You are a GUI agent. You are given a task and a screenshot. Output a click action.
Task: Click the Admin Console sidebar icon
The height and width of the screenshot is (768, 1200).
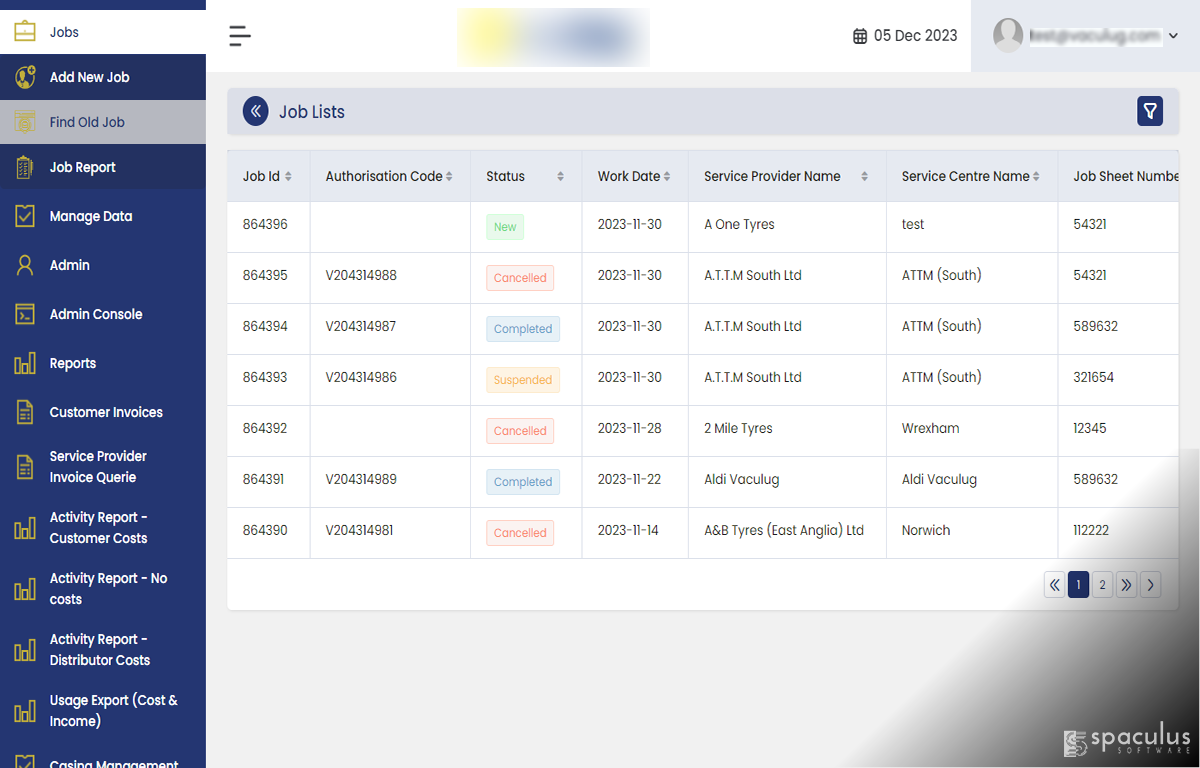[25, 314]
